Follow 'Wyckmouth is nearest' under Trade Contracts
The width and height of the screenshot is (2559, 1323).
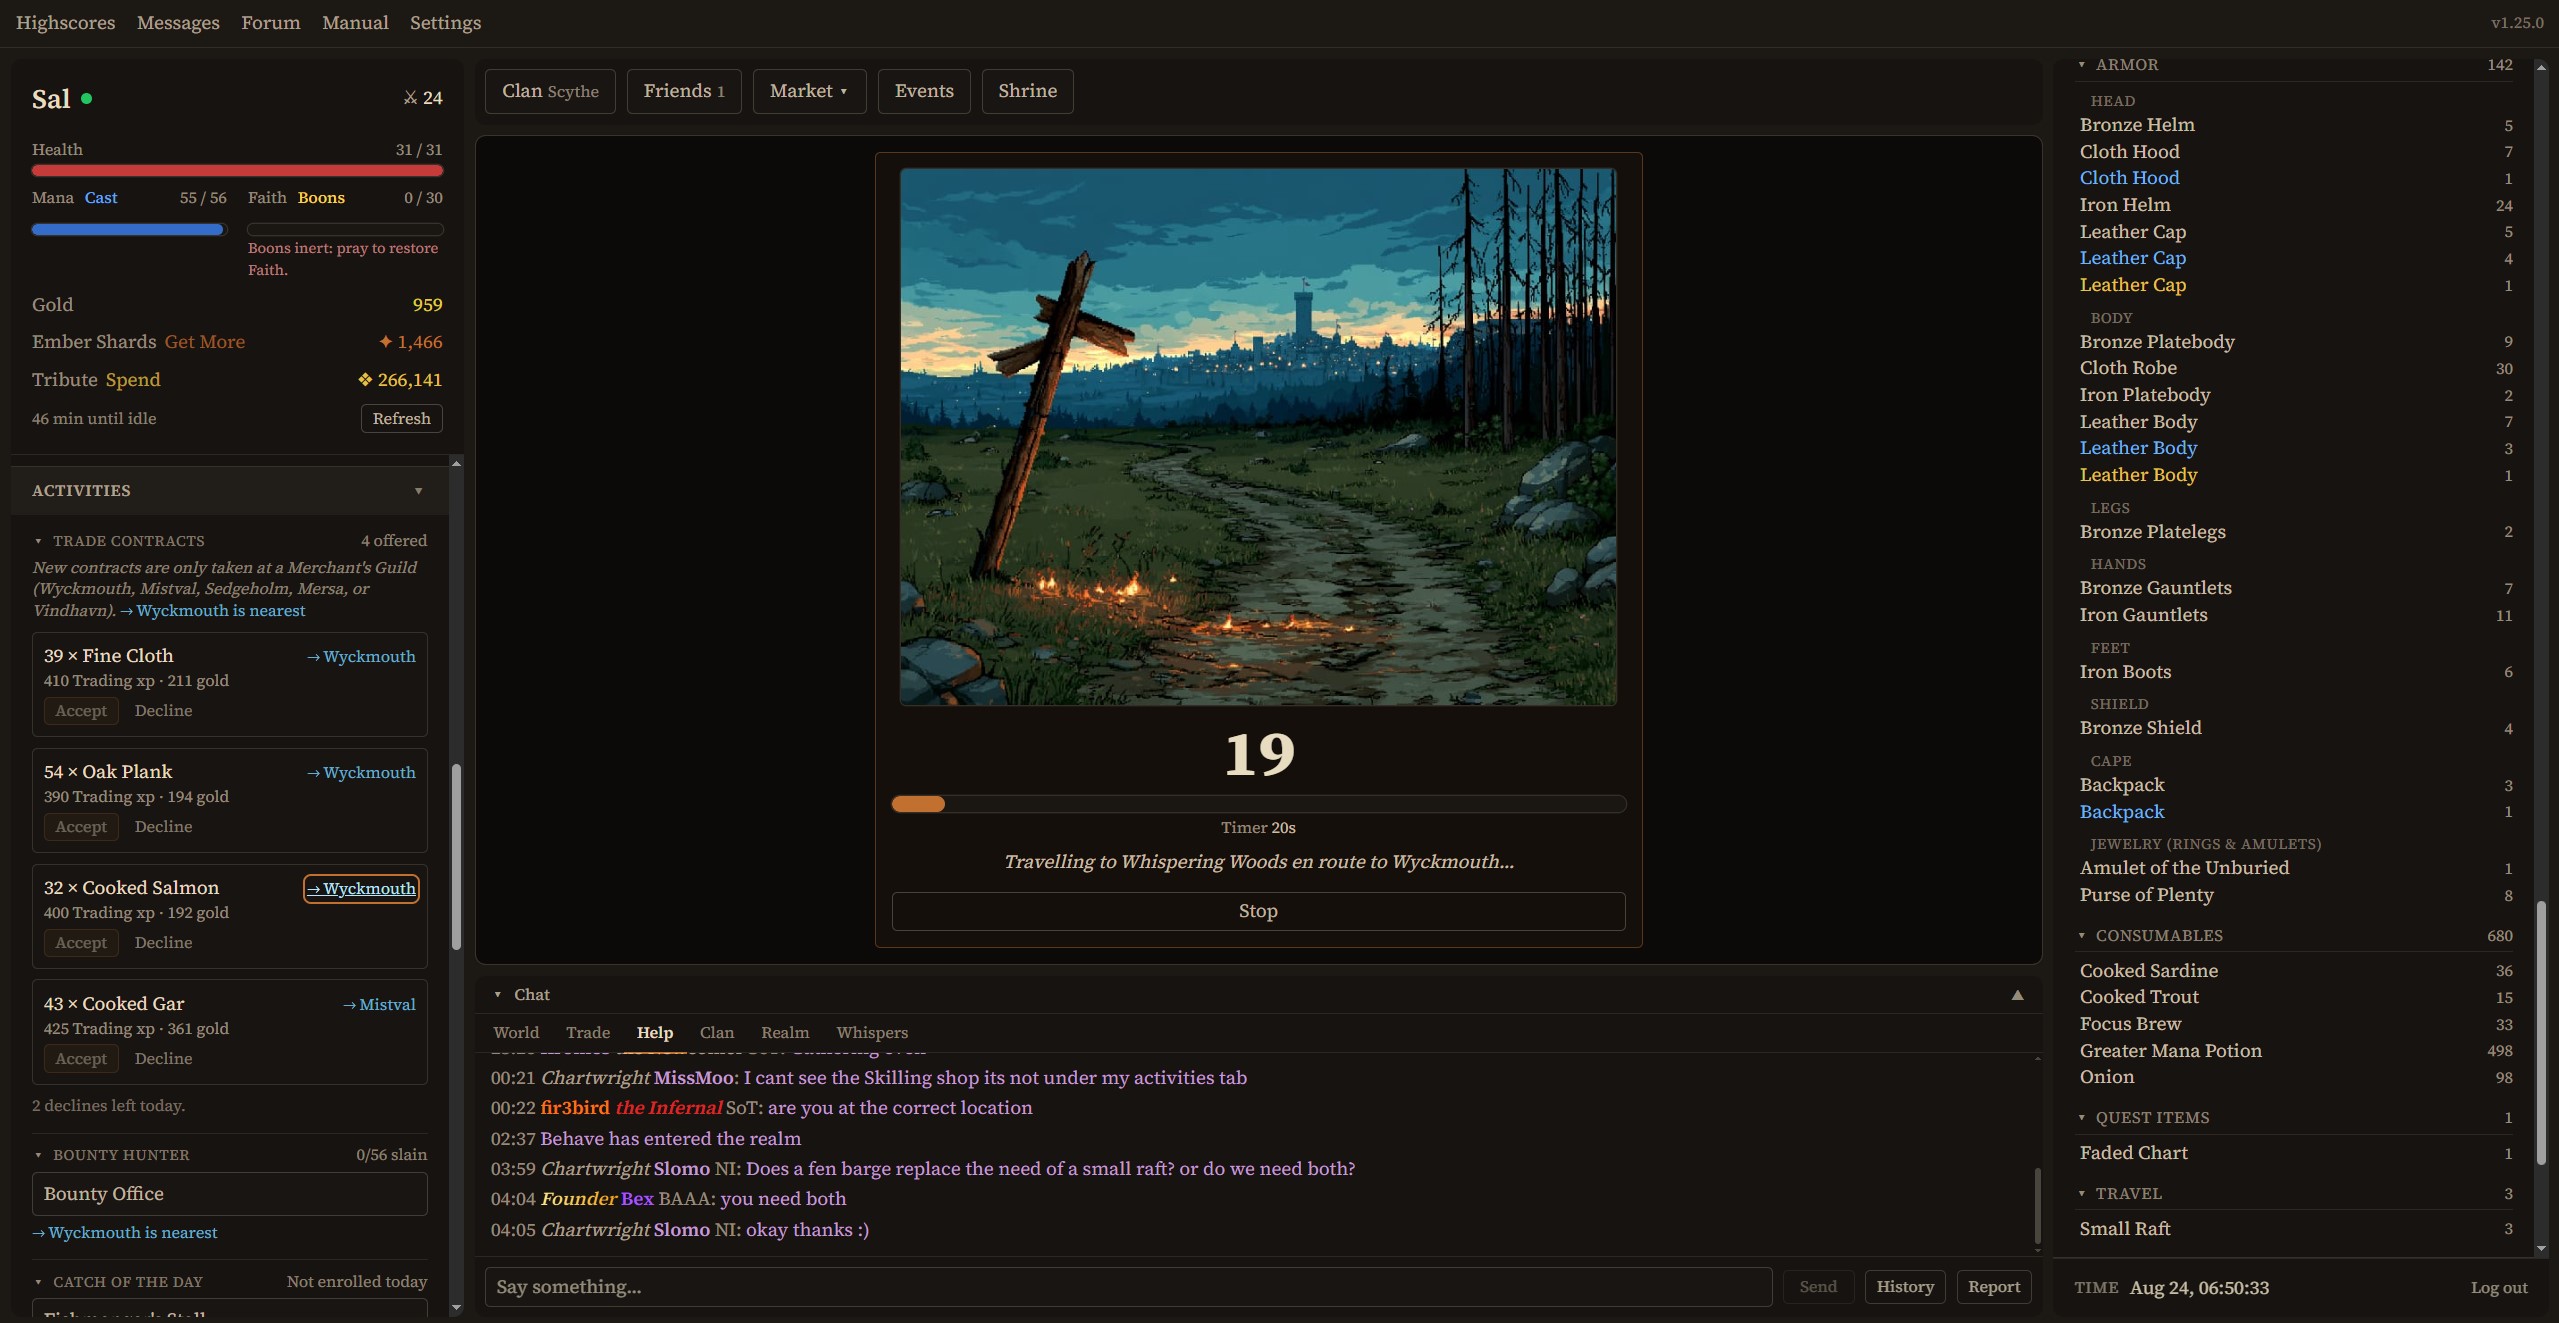tap(213, 611)
